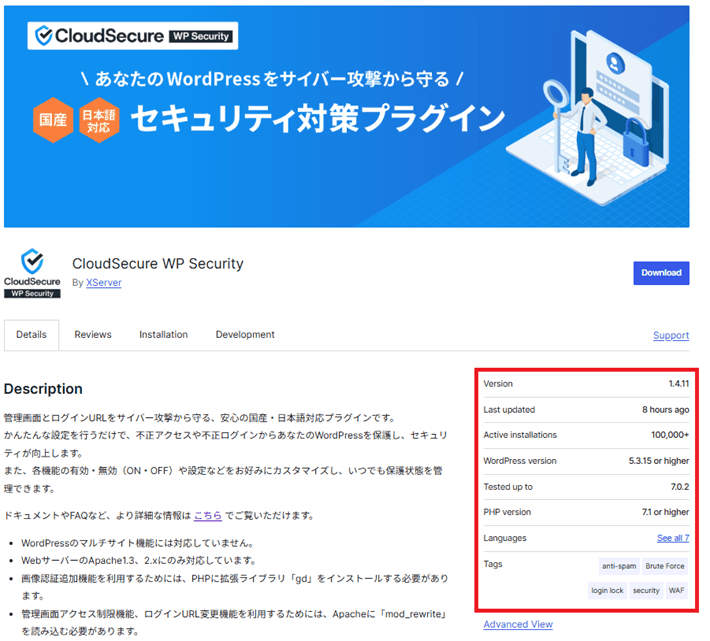The width and height of the screenshot is (710, 641).
Task: Click the 日本語対応 orange hexagon badge
Action: (99, 120)
